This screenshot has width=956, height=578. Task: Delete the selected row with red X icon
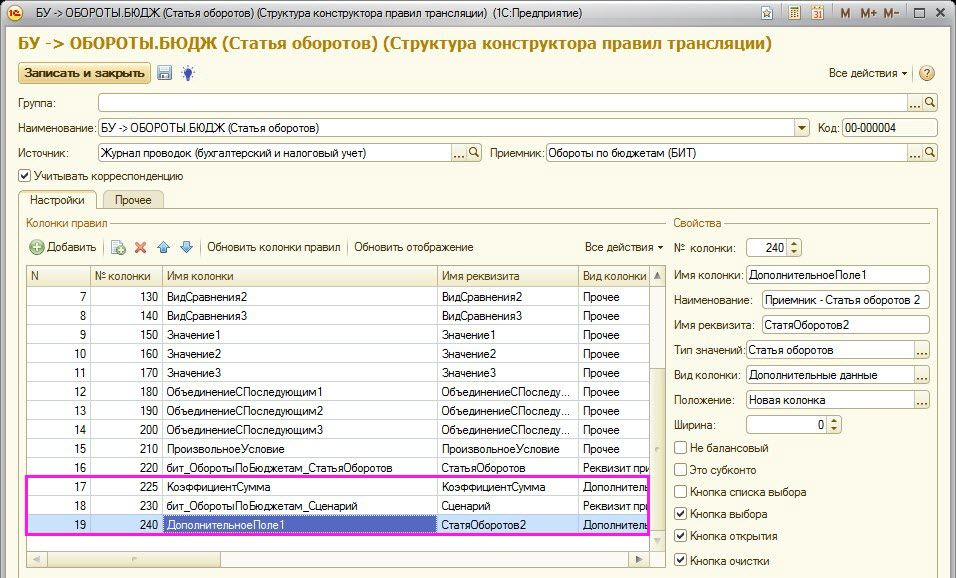(140, 247)
